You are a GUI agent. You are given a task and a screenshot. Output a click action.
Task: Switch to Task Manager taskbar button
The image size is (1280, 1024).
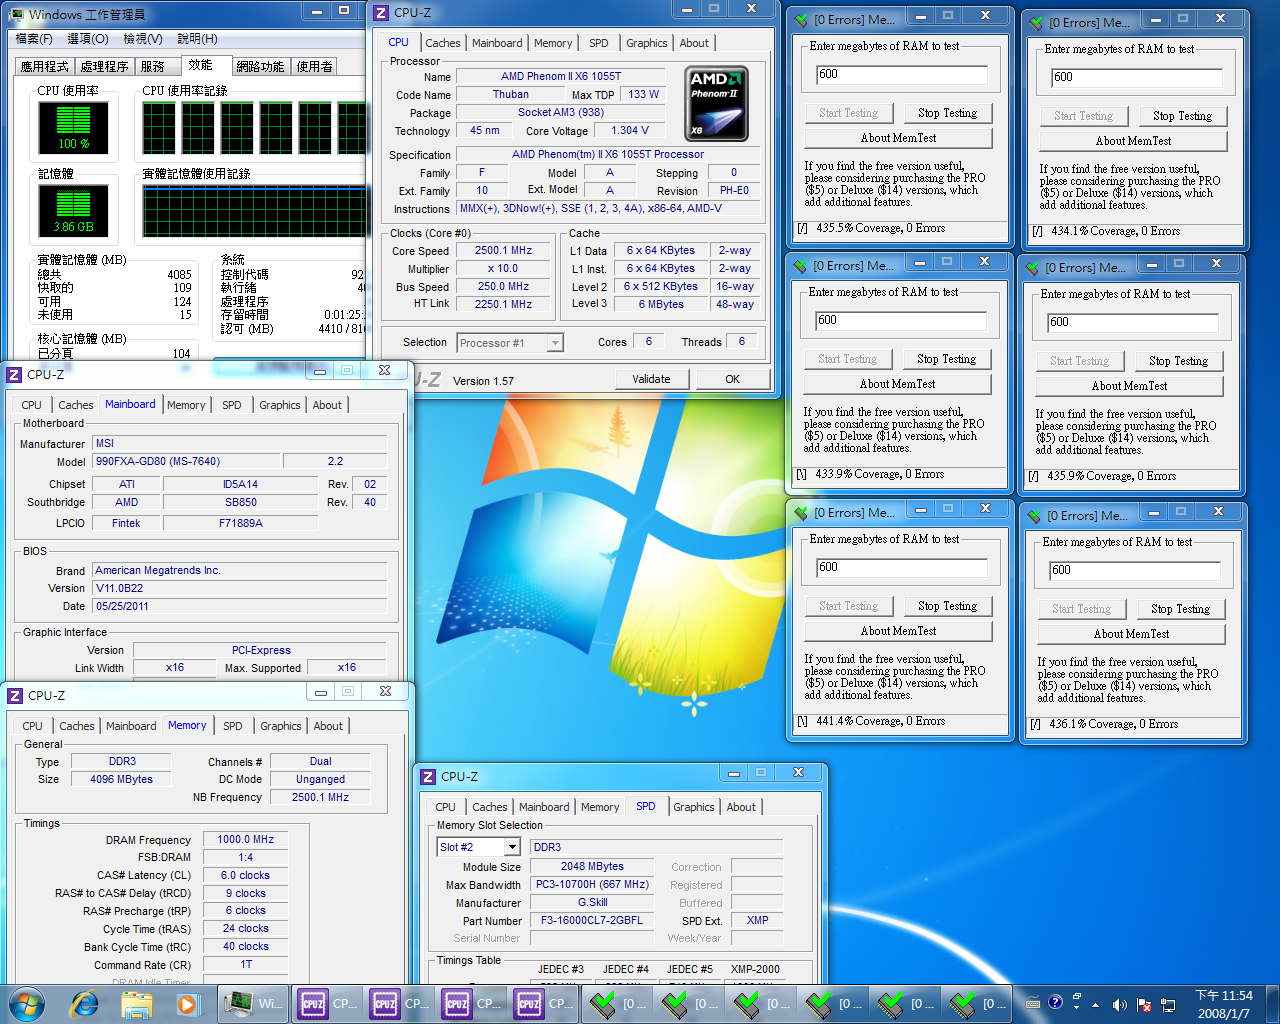254,1003
